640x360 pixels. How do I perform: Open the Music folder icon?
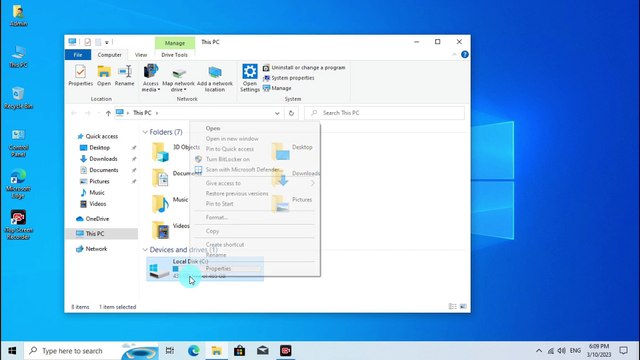(160, 204)
